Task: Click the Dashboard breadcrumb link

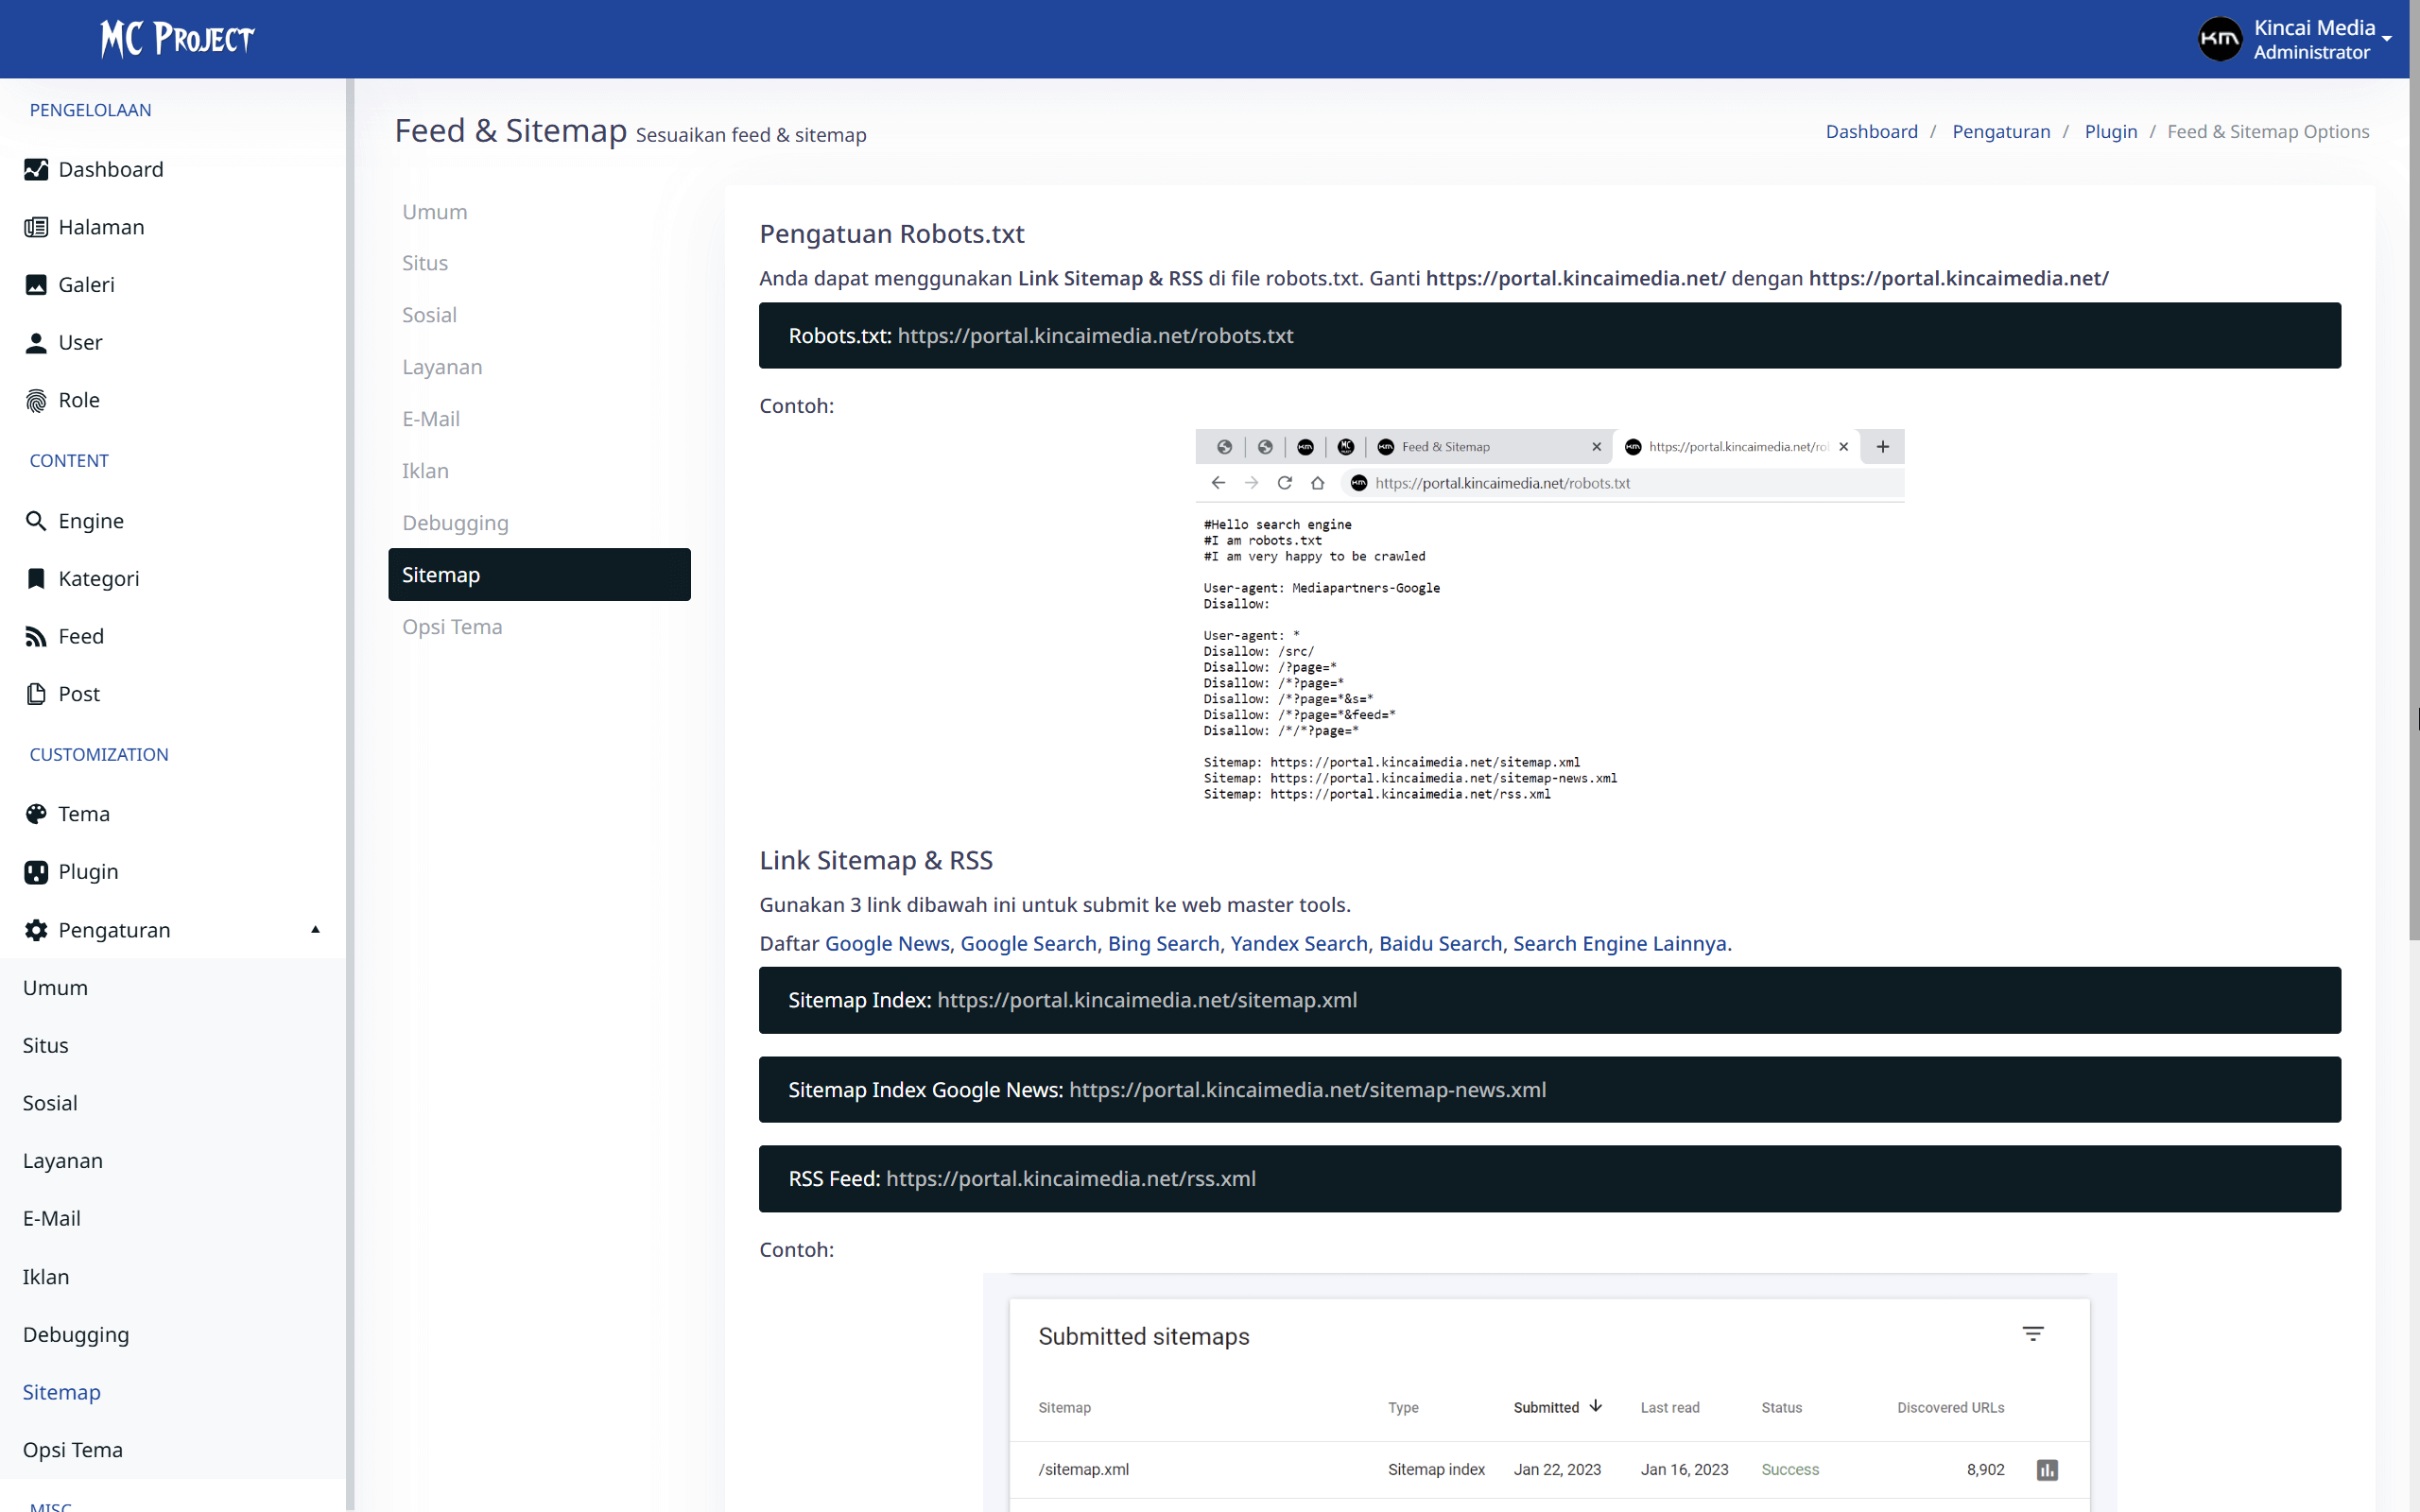Action: (1871, 131)
